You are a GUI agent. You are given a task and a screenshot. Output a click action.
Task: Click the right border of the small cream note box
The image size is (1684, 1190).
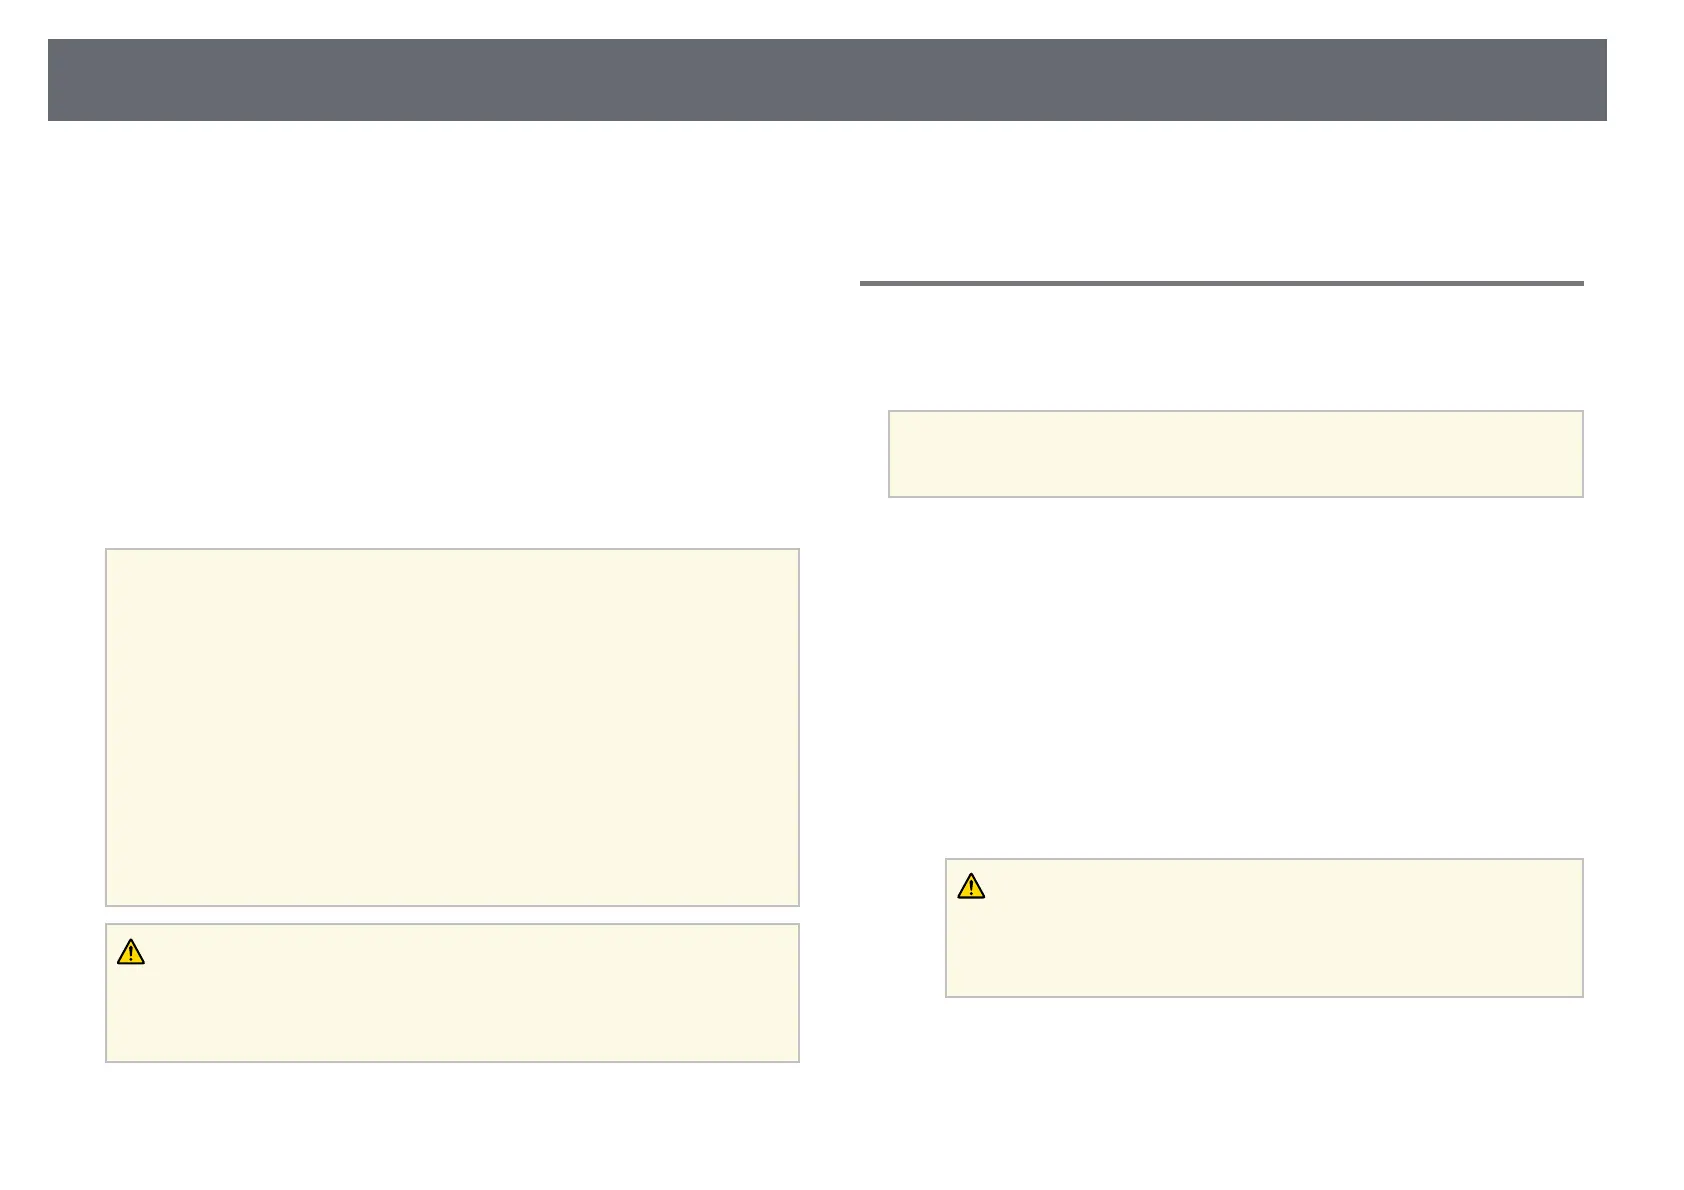click(x=1583, y=453)
